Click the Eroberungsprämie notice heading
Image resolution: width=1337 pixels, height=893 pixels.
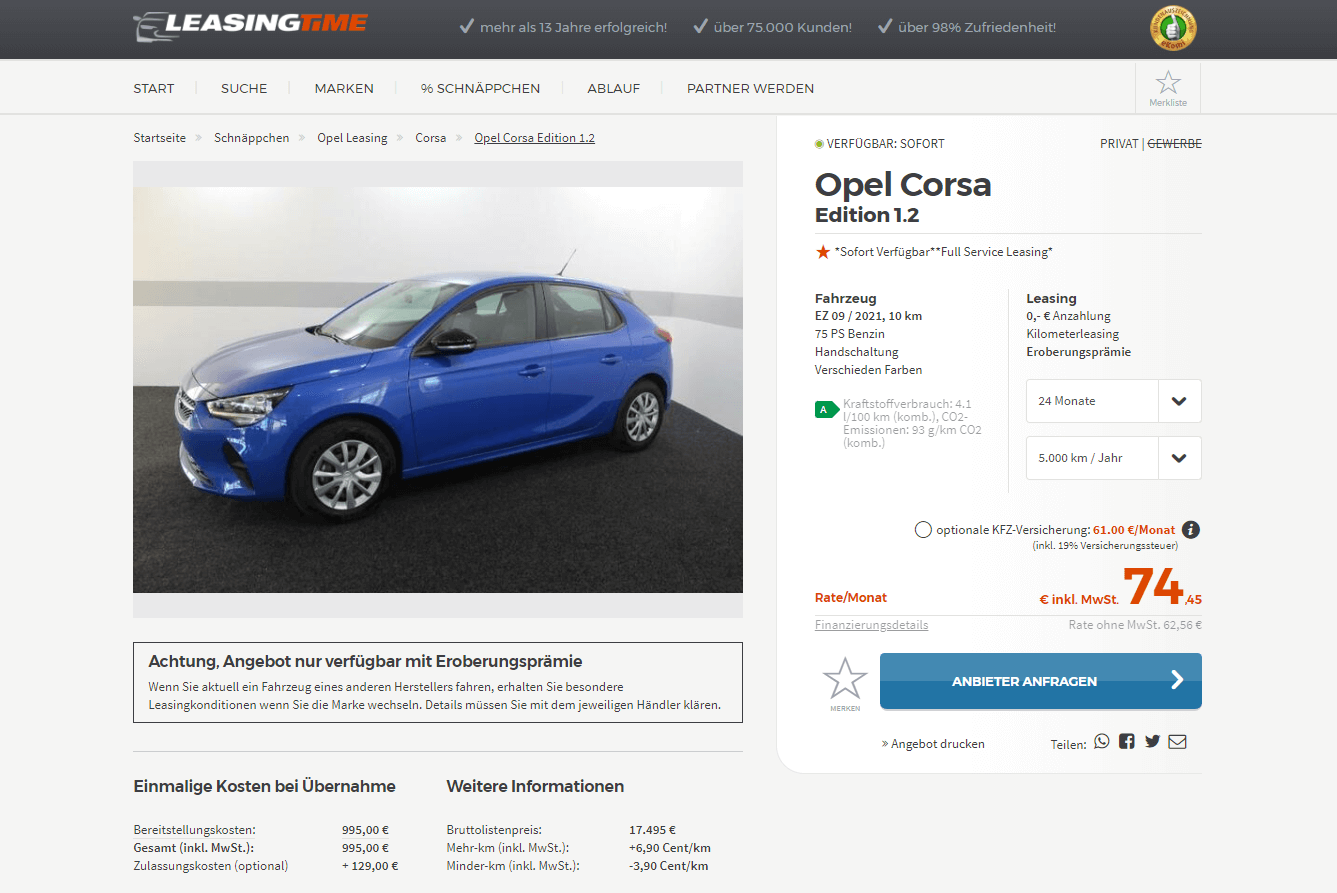[365, 661]
